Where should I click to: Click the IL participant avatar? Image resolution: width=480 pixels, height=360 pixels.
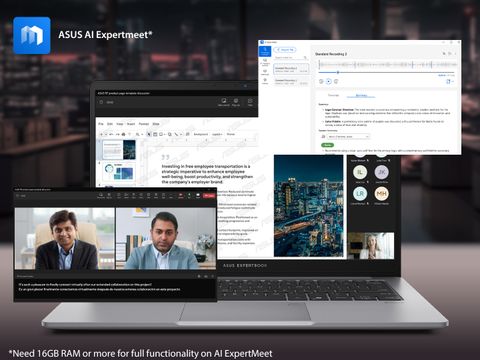point(360,172)
